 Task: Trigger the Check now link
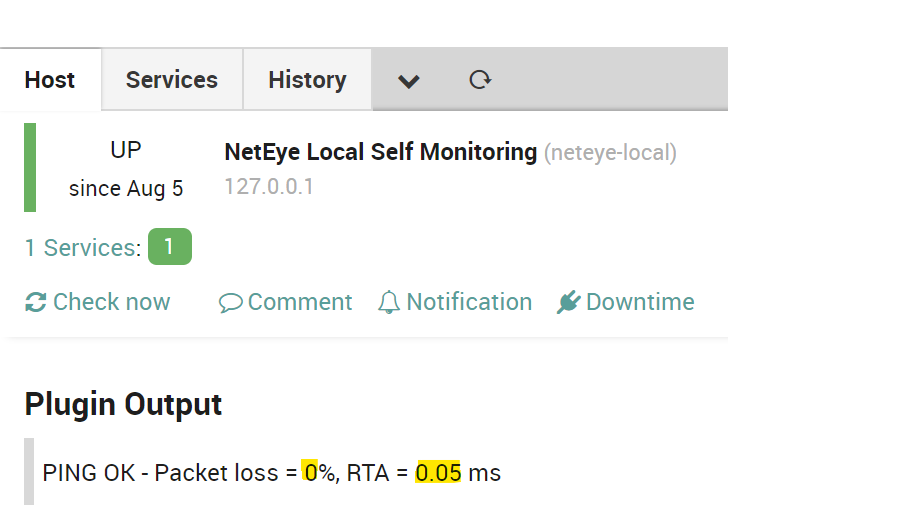(98, 302)
